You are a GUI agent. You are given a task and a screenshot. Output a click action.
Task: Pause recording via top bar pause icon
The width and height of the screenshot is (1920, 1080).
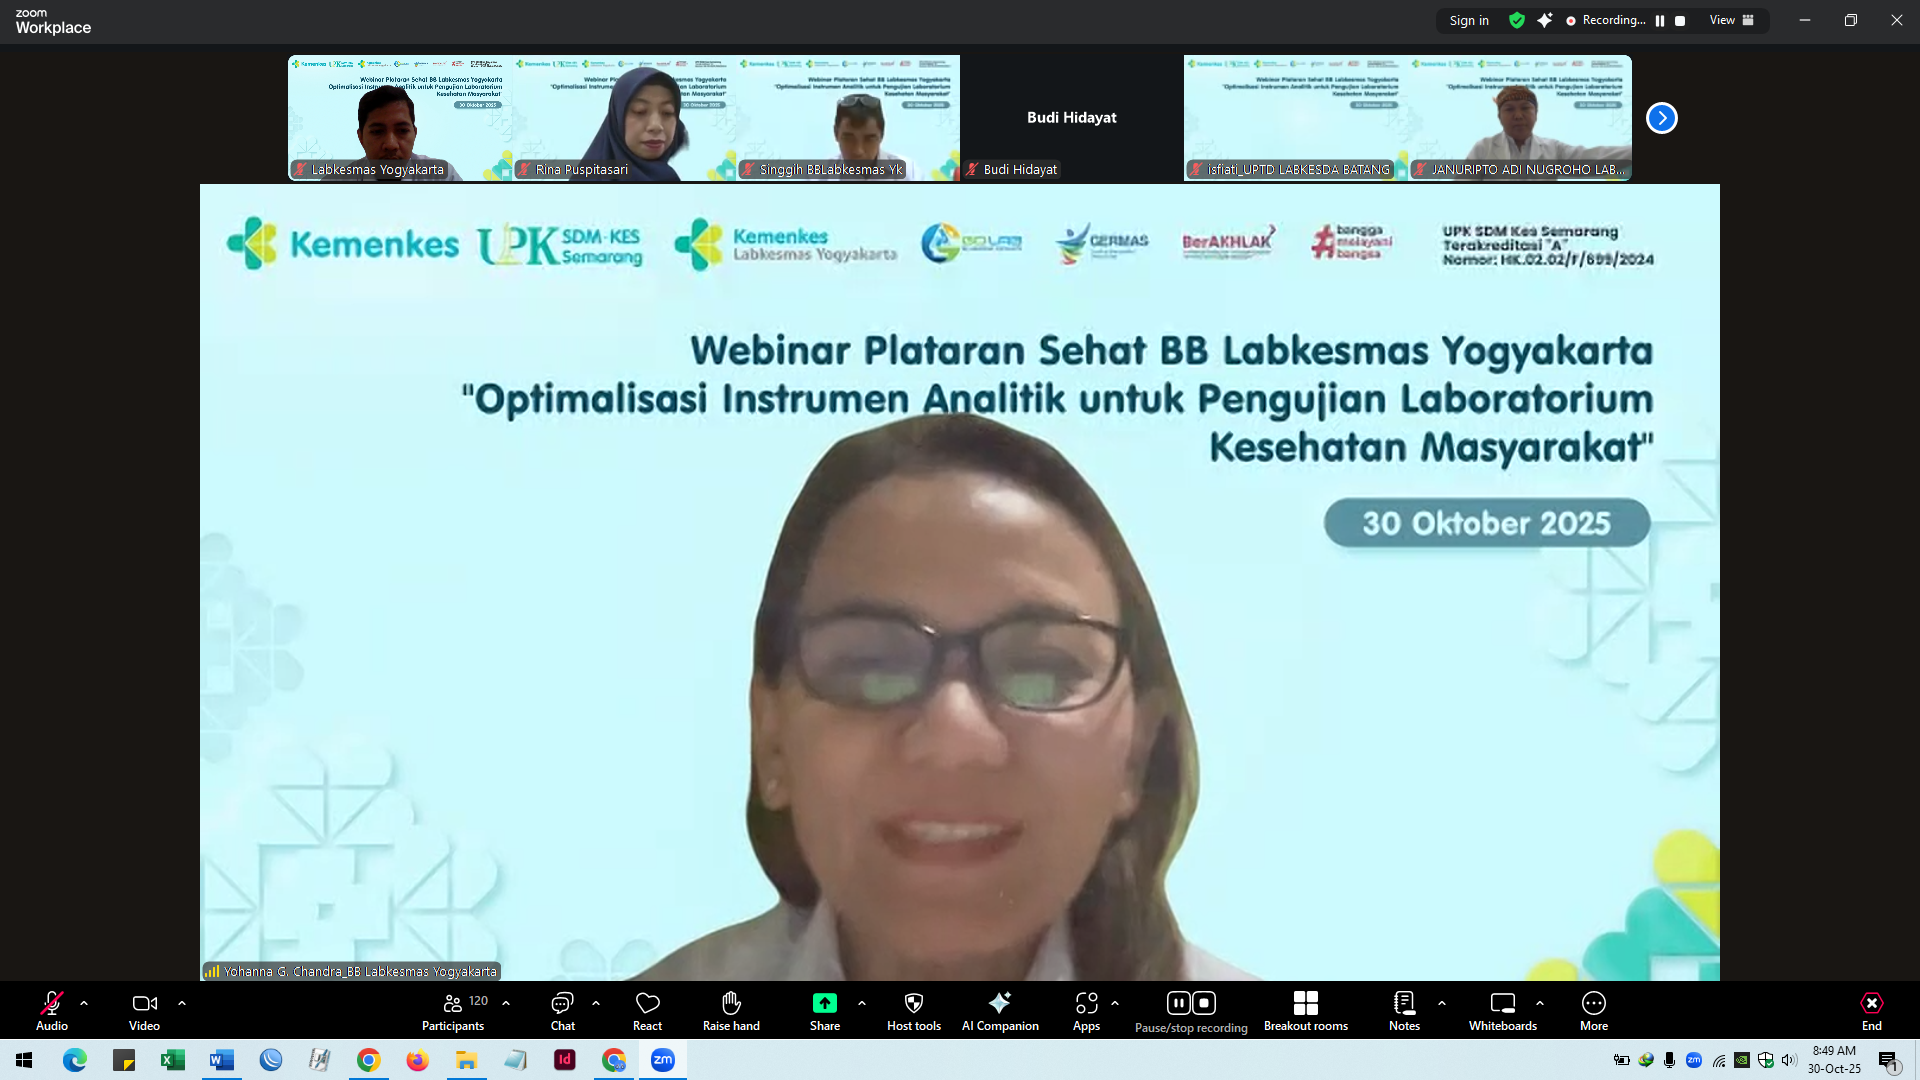1660,20
